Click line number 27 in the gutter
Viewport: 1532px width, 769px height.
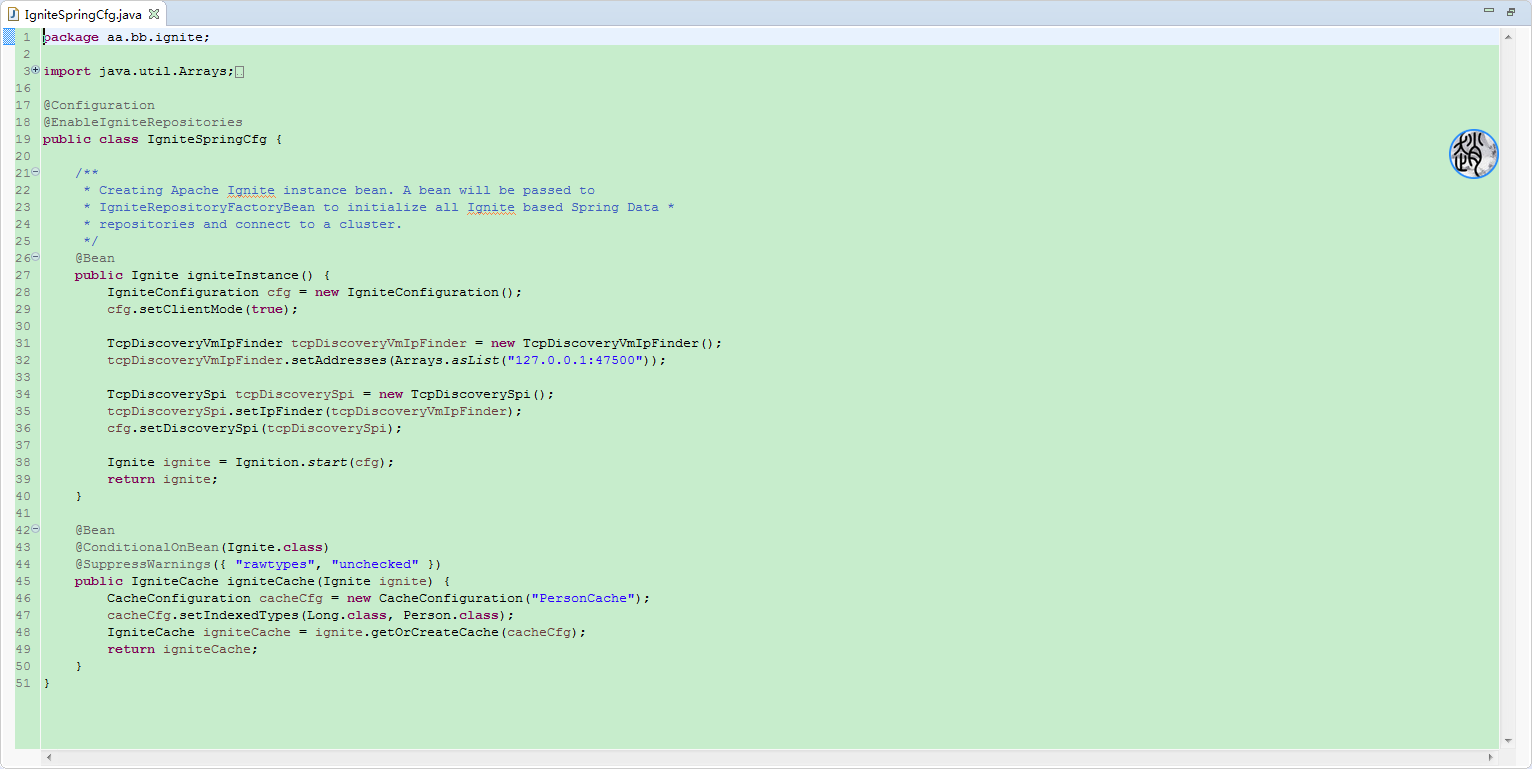tap(23, 274)
